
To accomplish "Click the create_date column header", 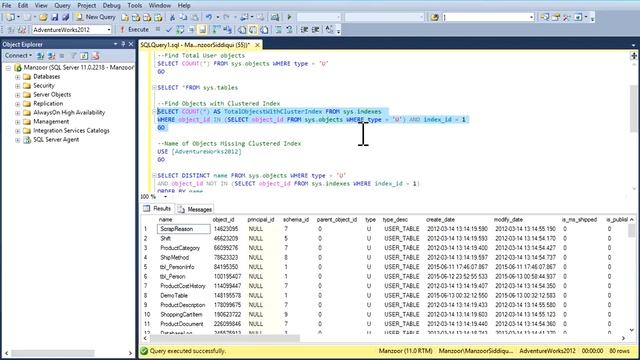I will (x=440, y=220).
